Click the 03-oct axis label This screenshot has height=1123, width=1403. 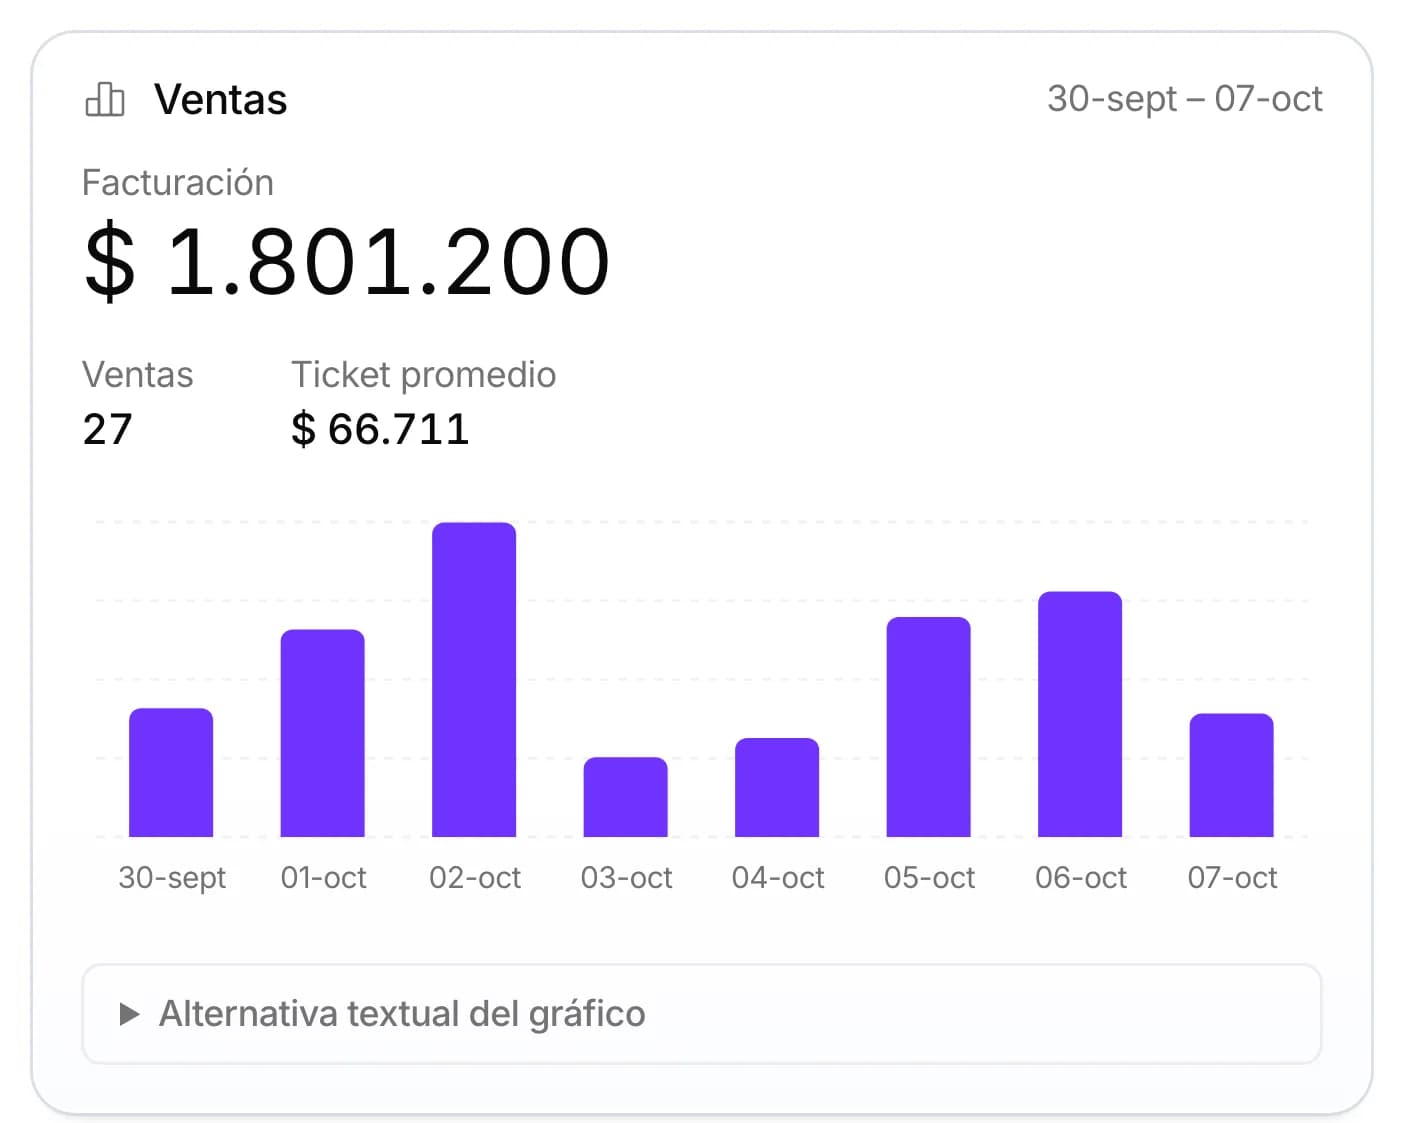click(627, 878)
